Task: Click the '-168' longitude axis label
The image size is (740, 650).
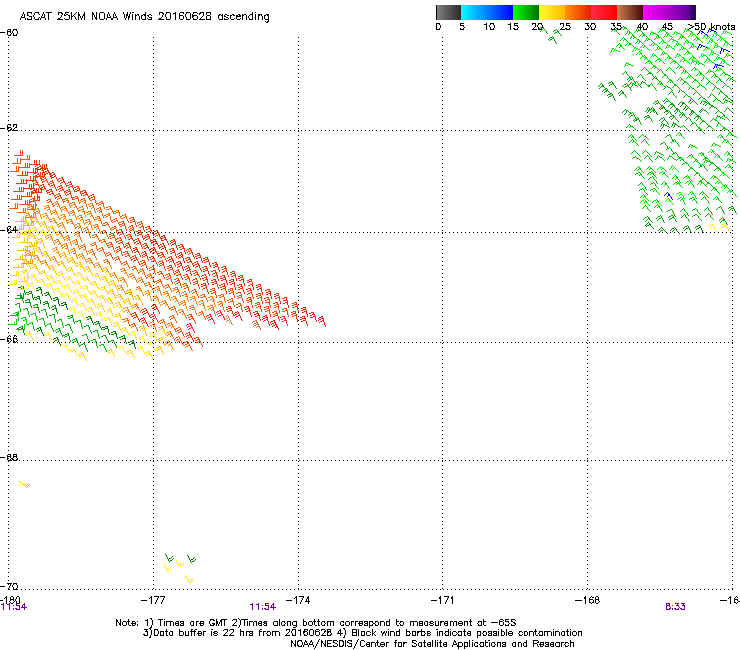Action: [588, 600]
